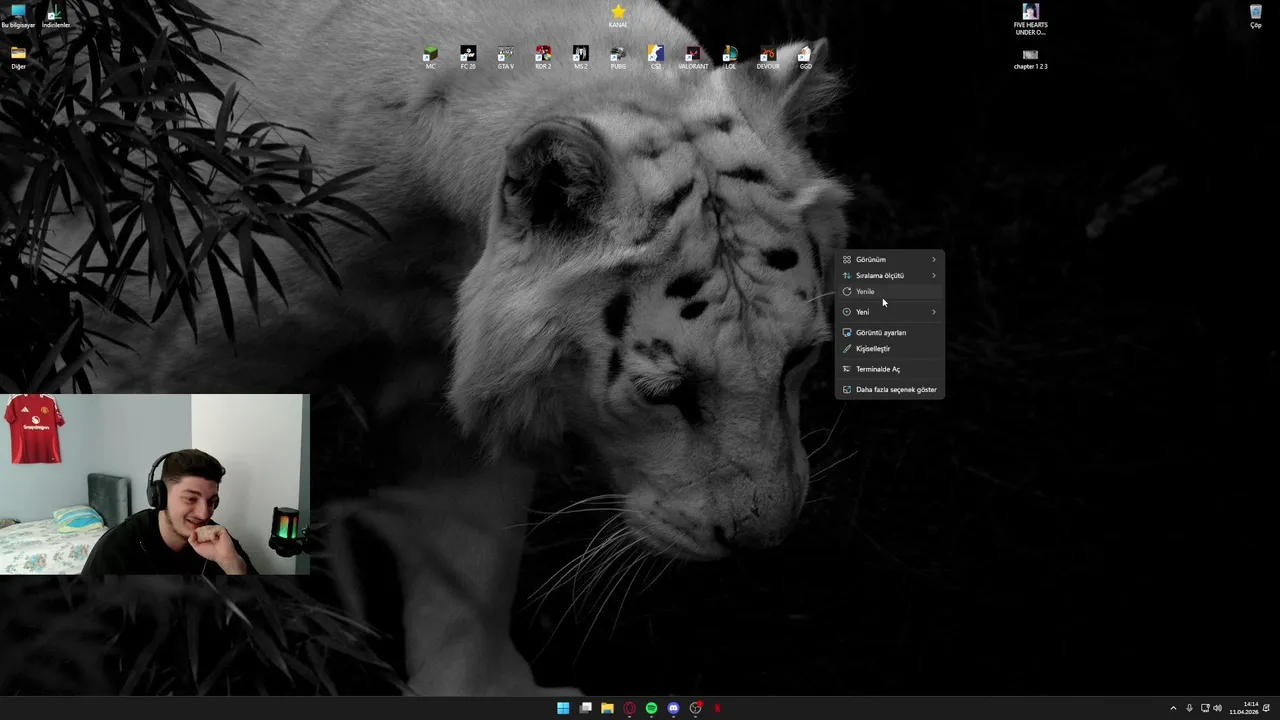Open the OBS icon on taskbar
This screenshot has width=1280, height=720.
695,708
